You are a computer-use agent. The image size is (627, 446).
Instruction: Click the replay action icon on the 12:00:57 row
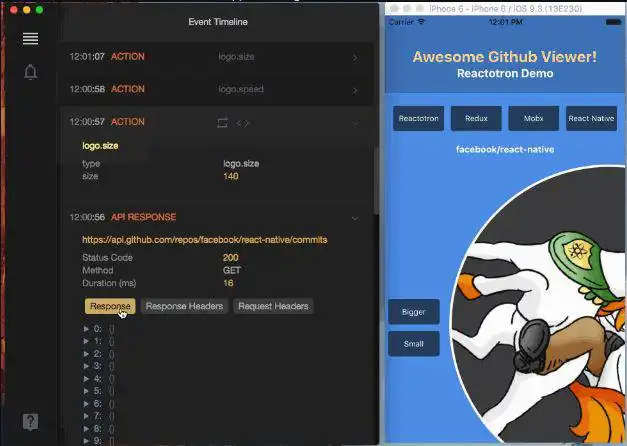click(x=222, y=123)
